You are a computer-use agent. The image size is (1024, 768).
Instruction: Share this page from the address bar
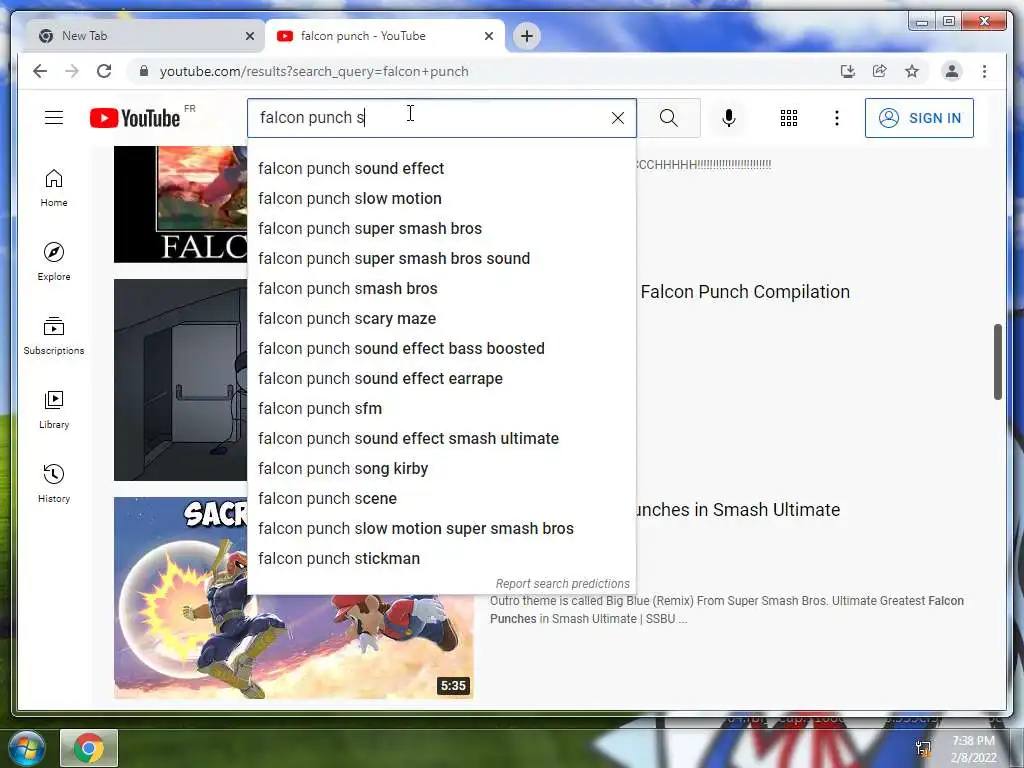click(x=880, y=71)
